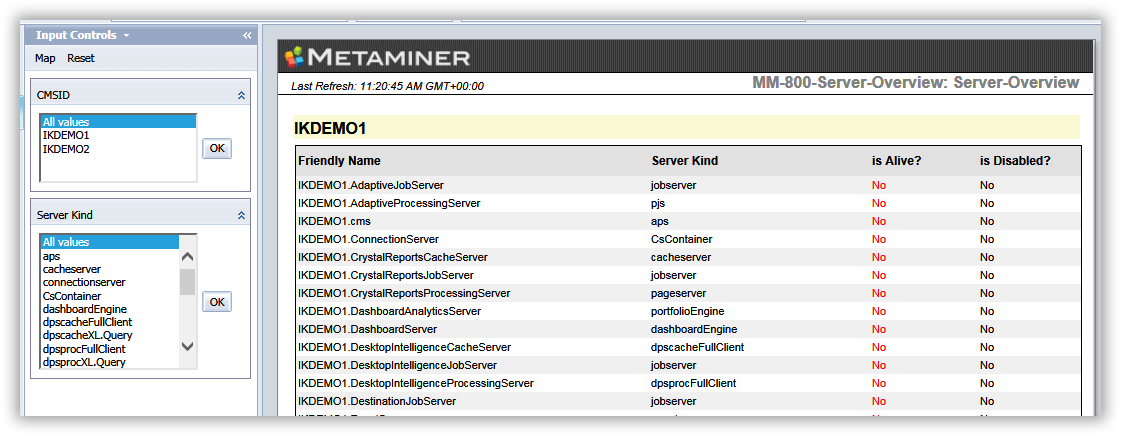Click dashboardEngine cell in DashboardServer row
This screenshot has height=436, width=1121.
(x=693, y=330)
